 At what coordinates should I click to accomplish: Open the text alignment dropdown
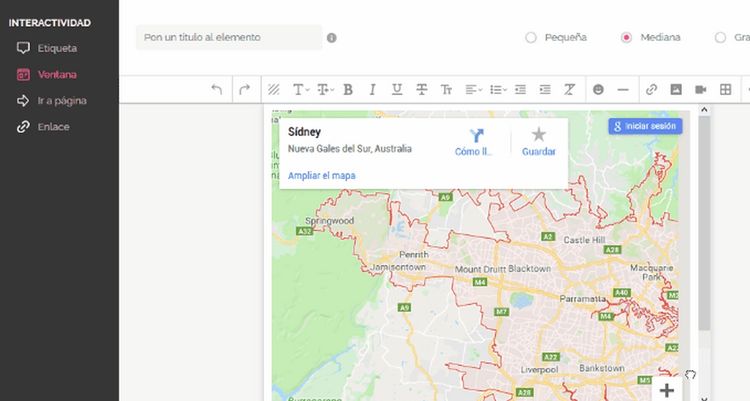(473, 90)
